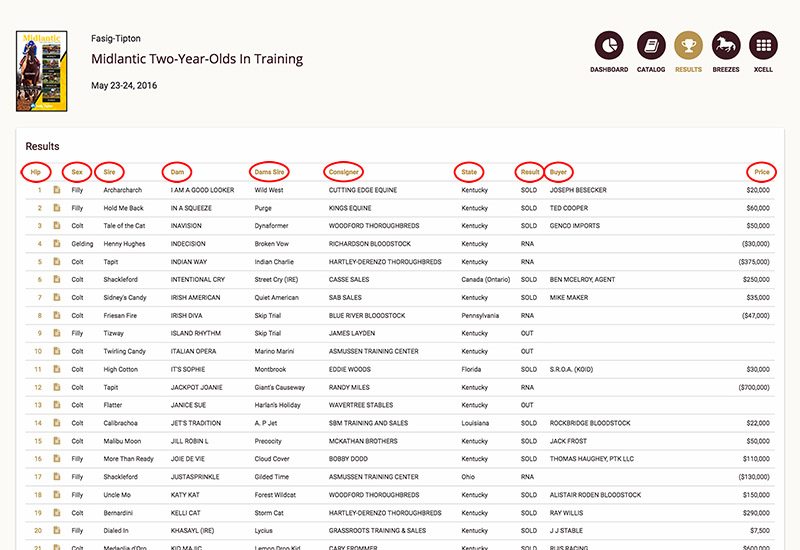800x550 pixels.
Task: Click dams sire Giant's Causeway
Action: [280, 387]
